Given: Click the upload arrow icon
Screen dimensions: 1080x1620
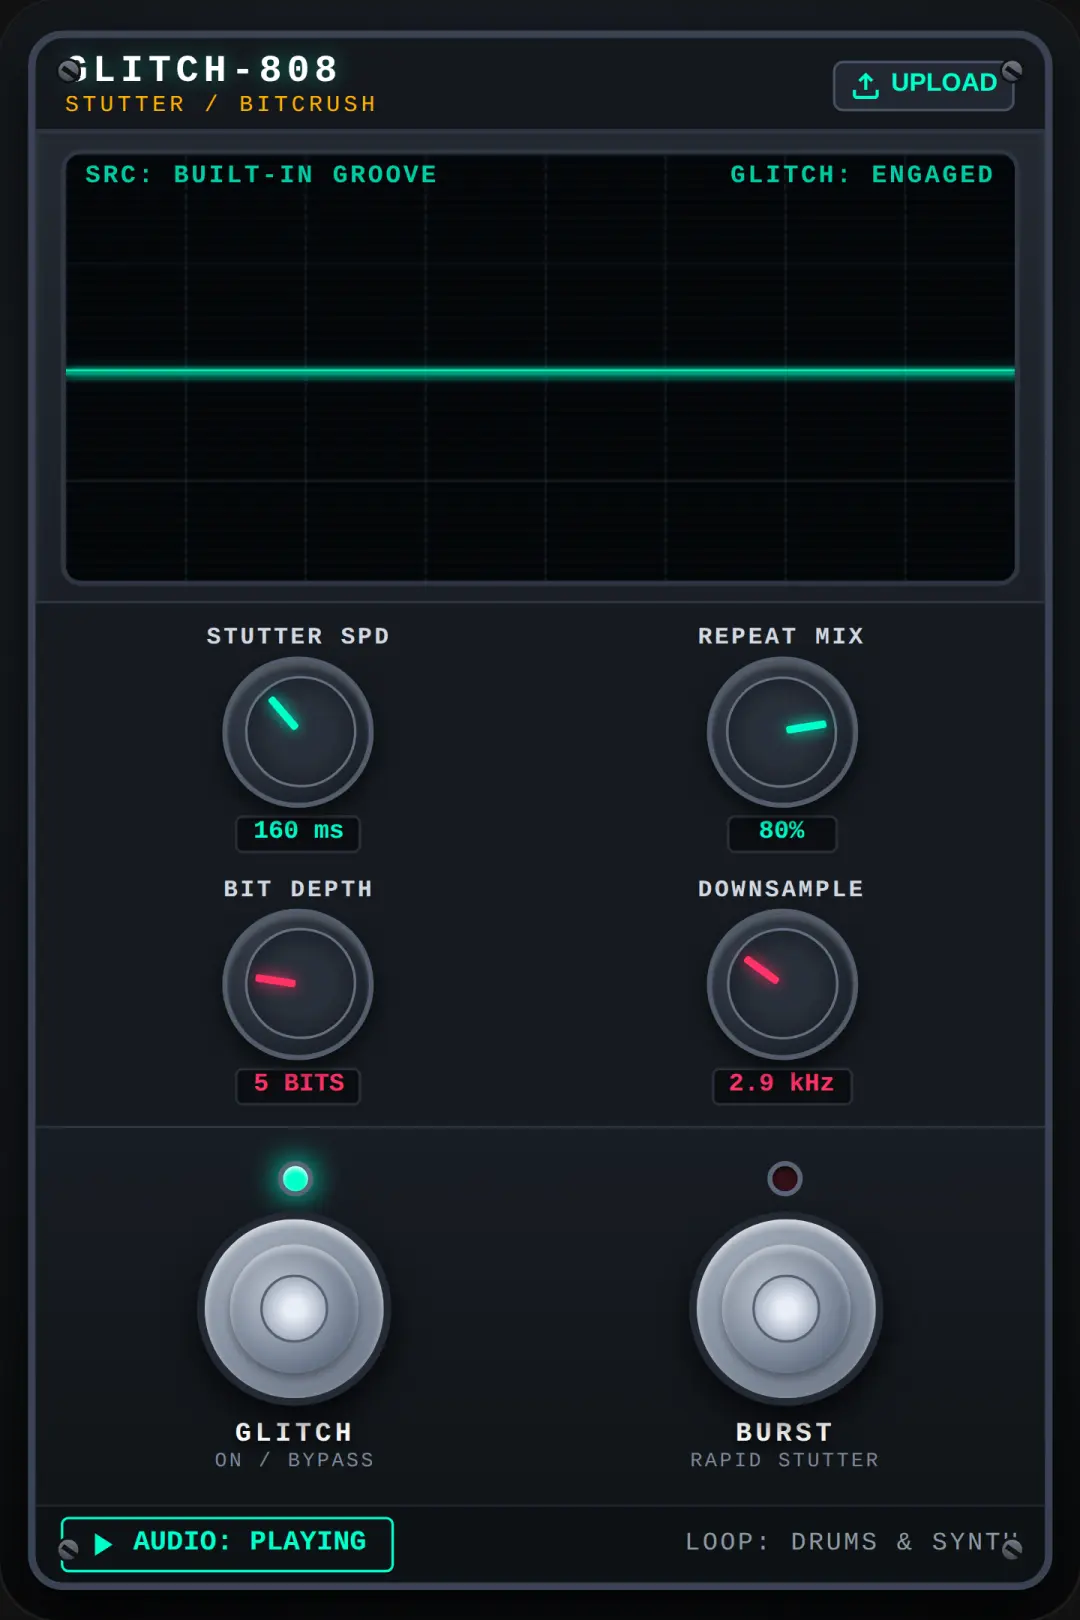Looking at the screenshot, I should click(x=866, y=86).
